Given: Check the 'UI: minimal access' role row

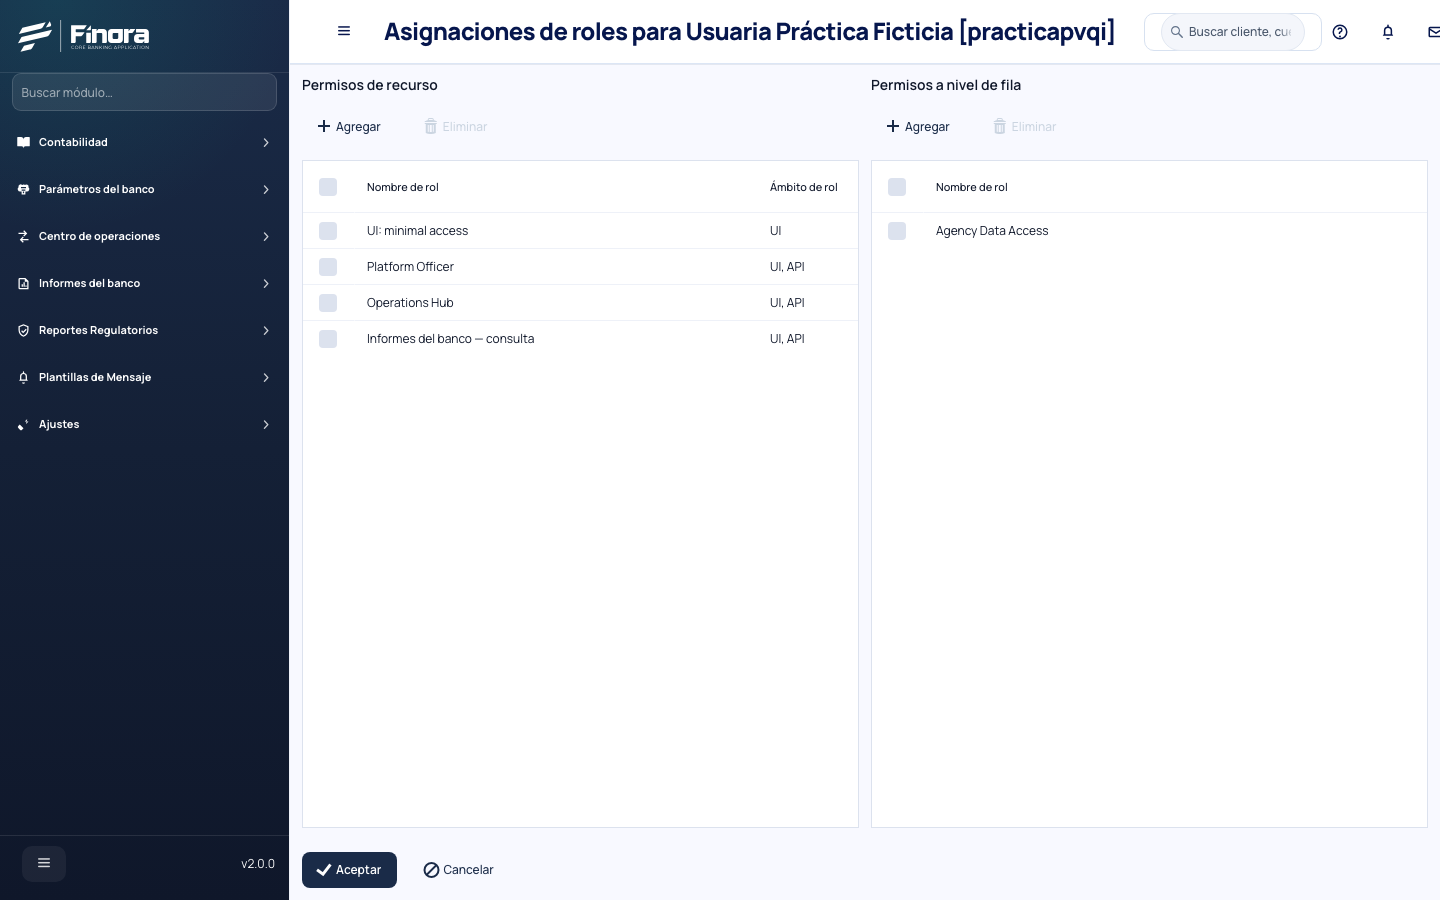Looking at the screenshot, I should coord(328,231).
